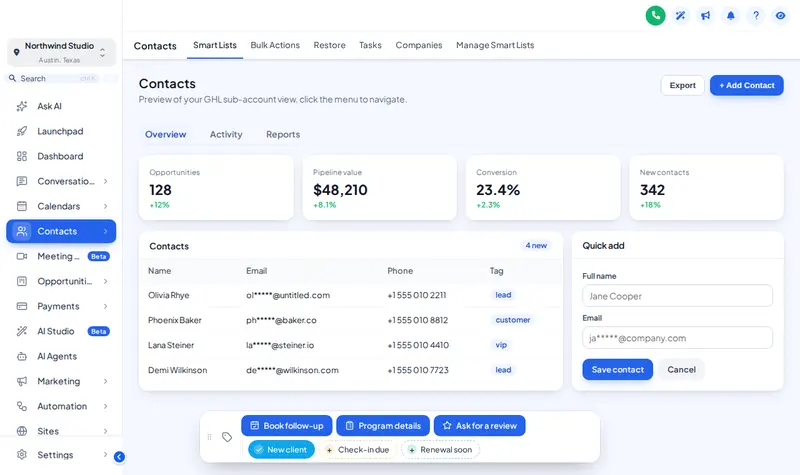Click the Opportunities icon in sidebar

pyautogui.click(x=21, y=281)
